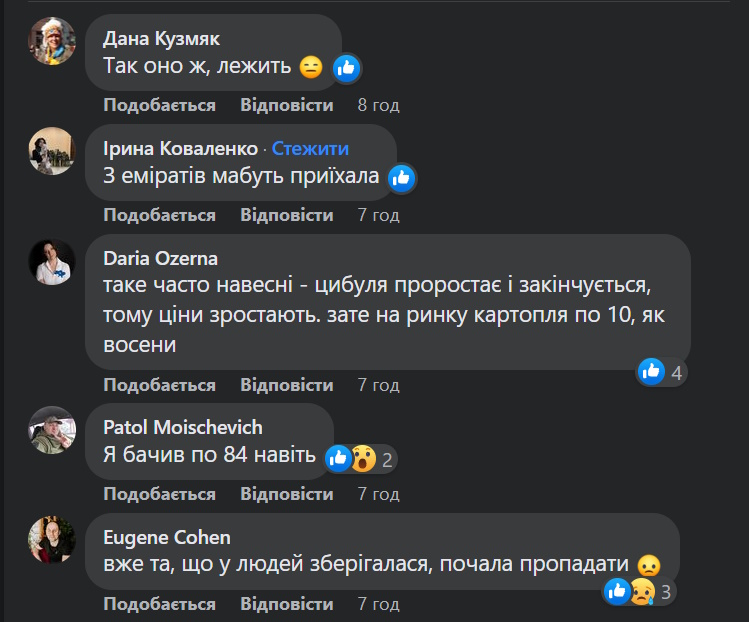
Task: Click like reaction on Ірина Коваленко's comment
Action: point(401,178)
